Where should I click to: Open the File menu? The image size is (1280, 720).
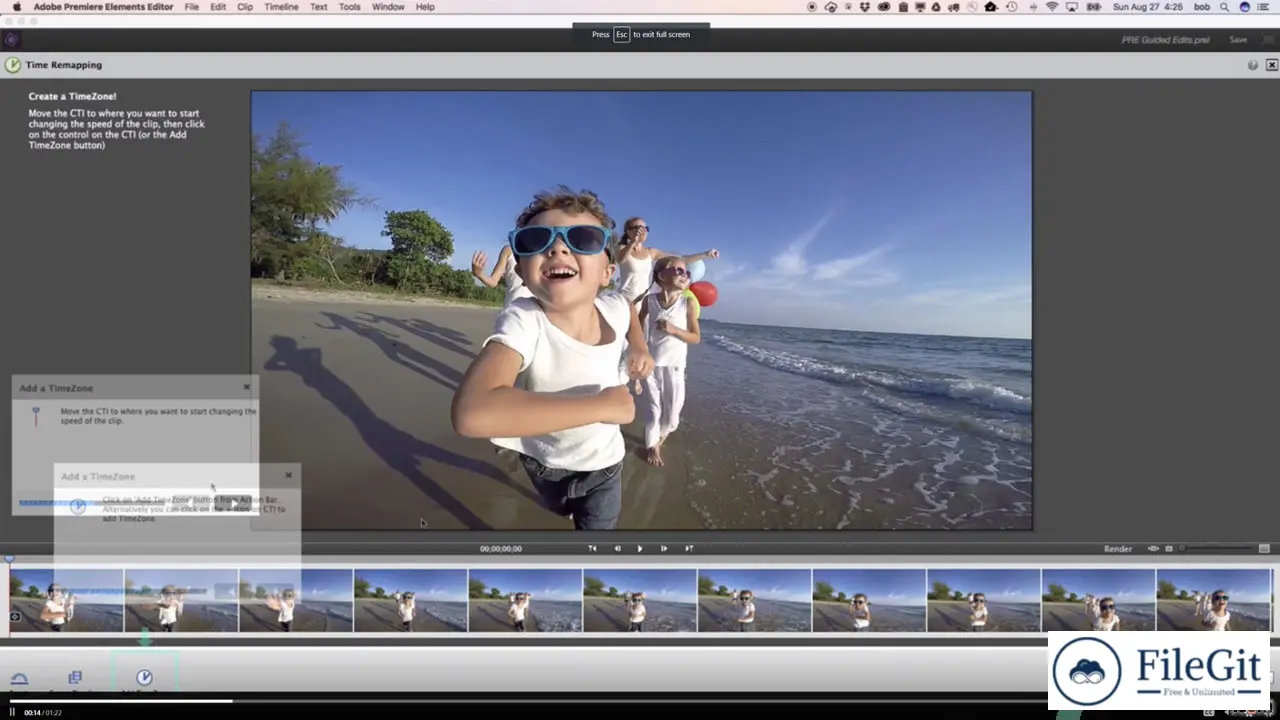191,7
